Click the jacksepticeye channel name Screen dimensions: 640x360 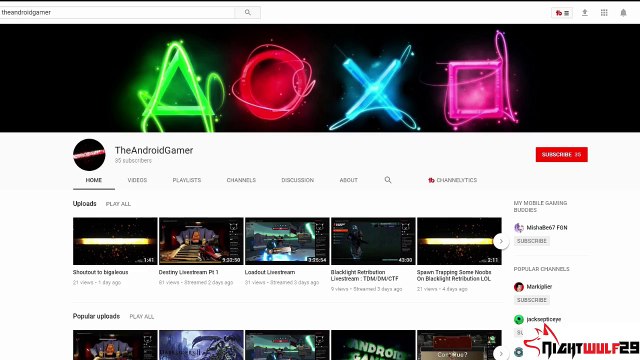point(544,319)
